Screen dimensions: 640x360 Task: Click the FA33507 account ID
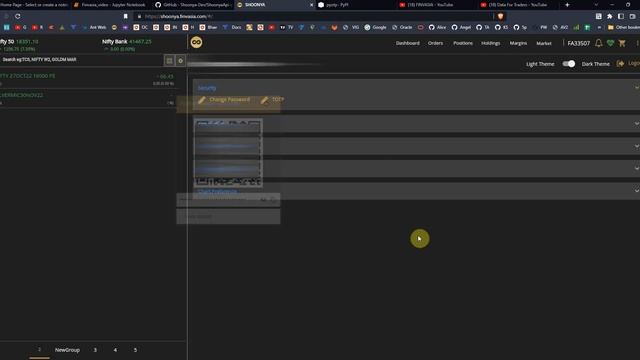[578, 43]
